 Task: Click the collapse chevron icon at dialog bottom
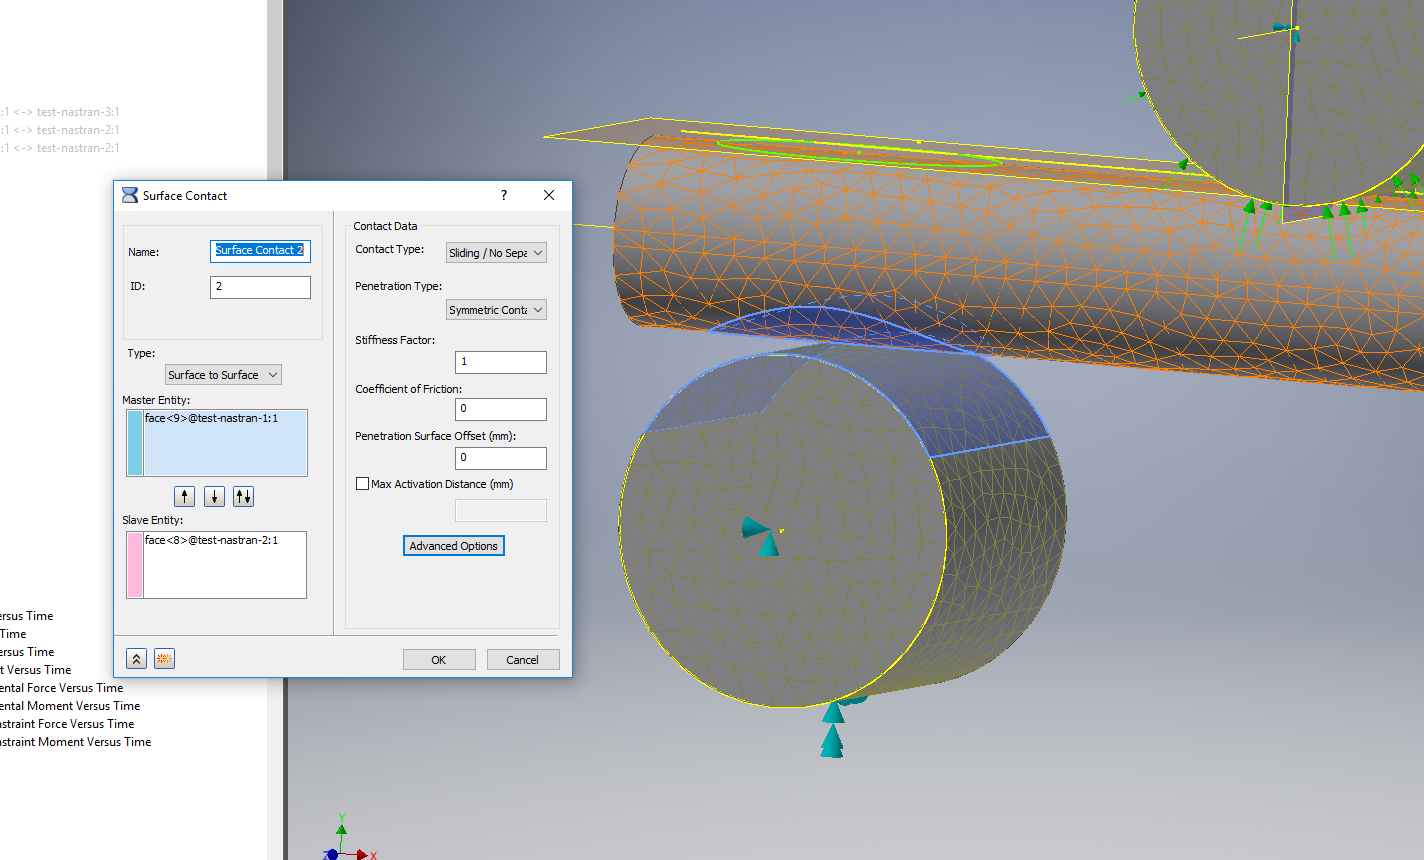point(136,658)
